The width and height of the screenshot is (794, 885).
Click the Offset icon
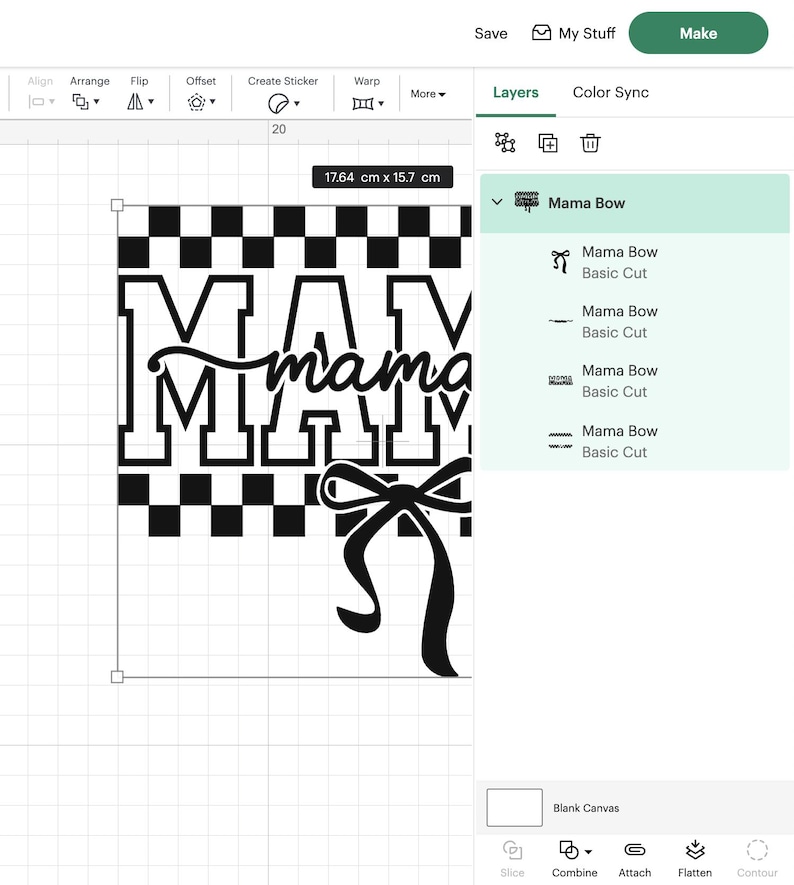196,102
